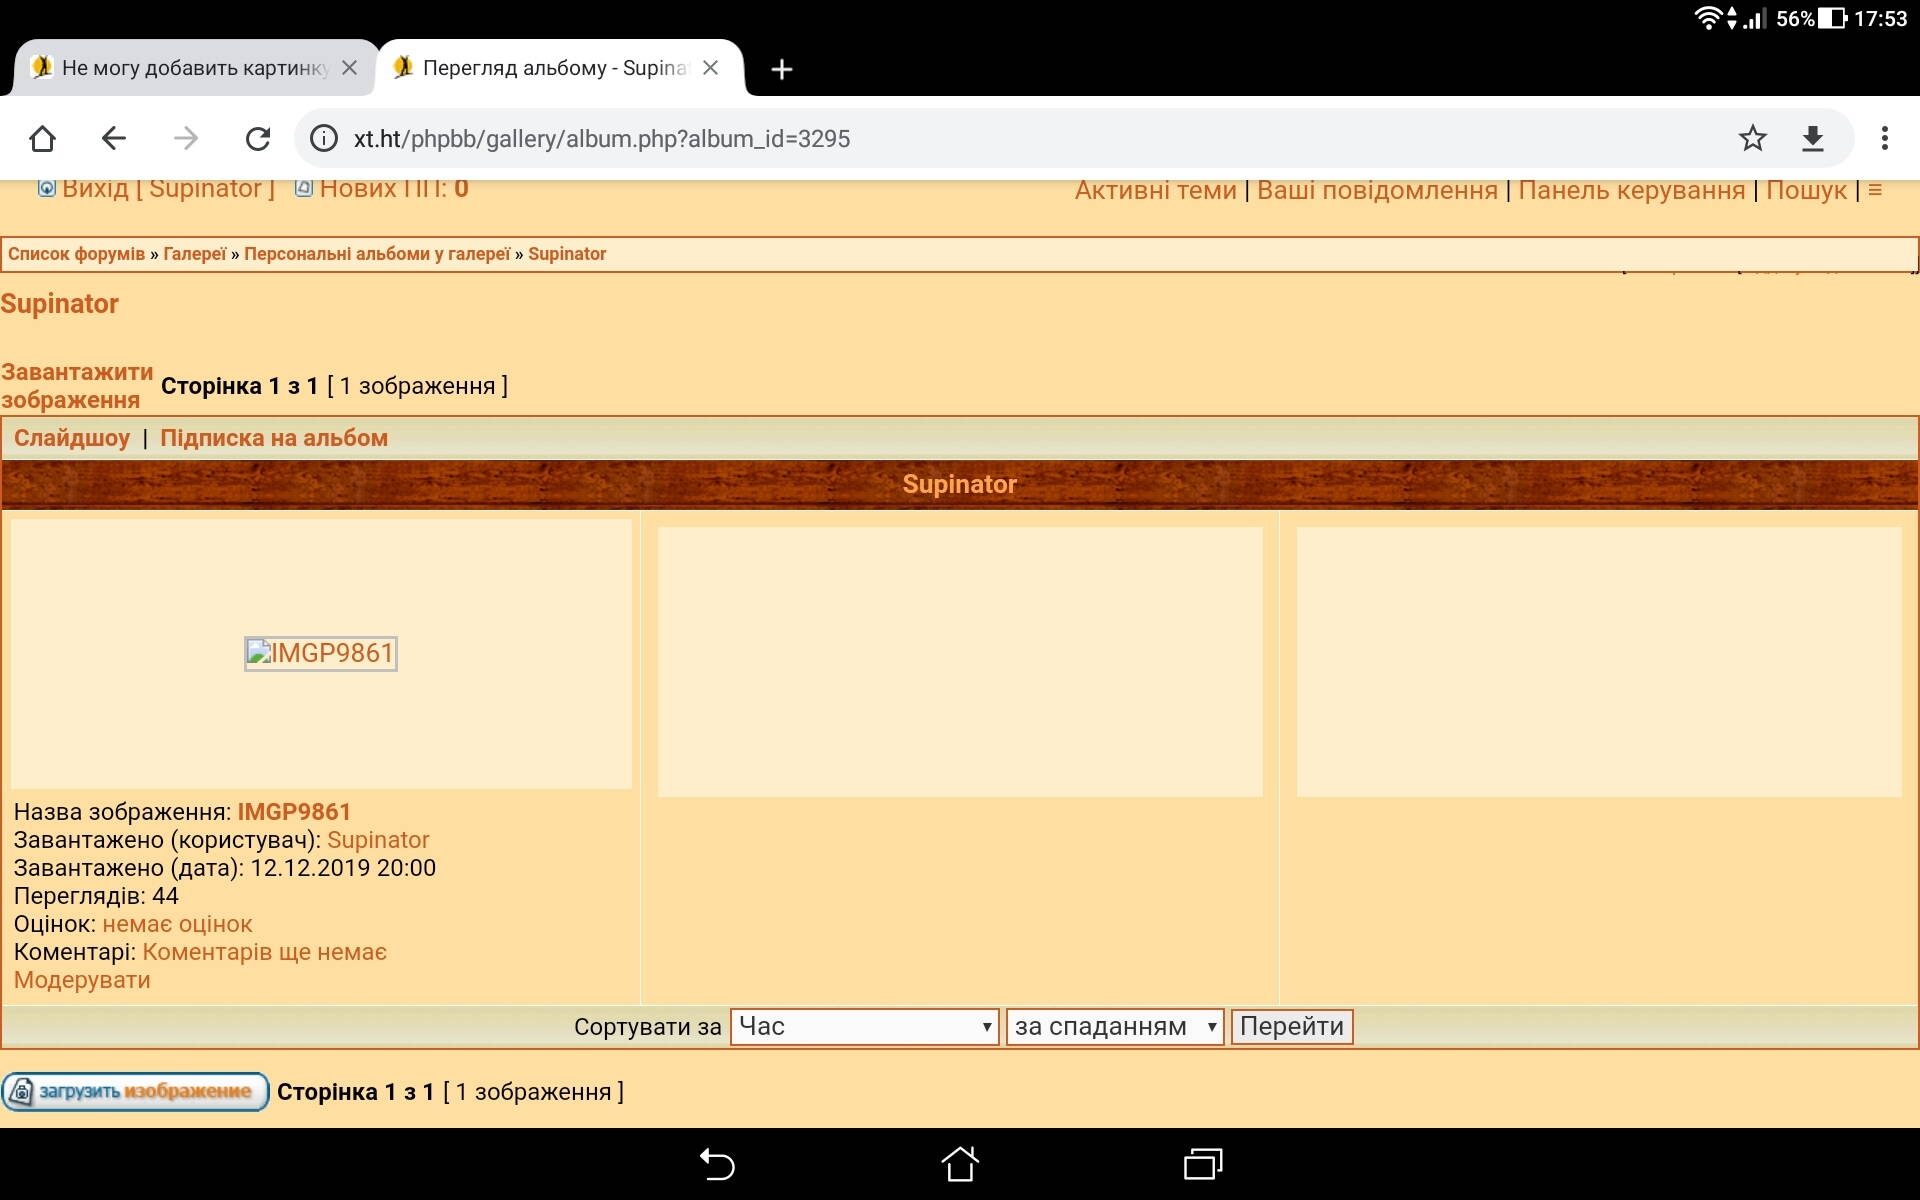
Task: Expand the sort field Час dropdown
Action: tap(864, 1027)
